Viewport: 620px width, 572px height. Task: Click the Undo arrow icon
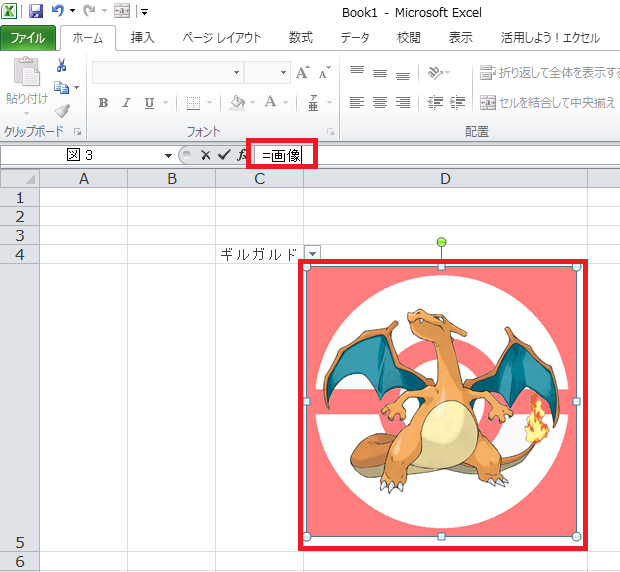click(58, 11)
